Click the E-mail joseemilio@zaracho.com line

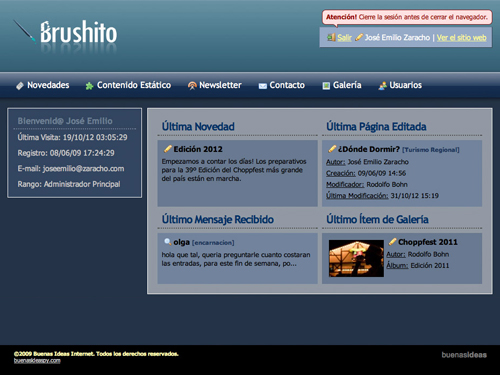coord(71,169)
